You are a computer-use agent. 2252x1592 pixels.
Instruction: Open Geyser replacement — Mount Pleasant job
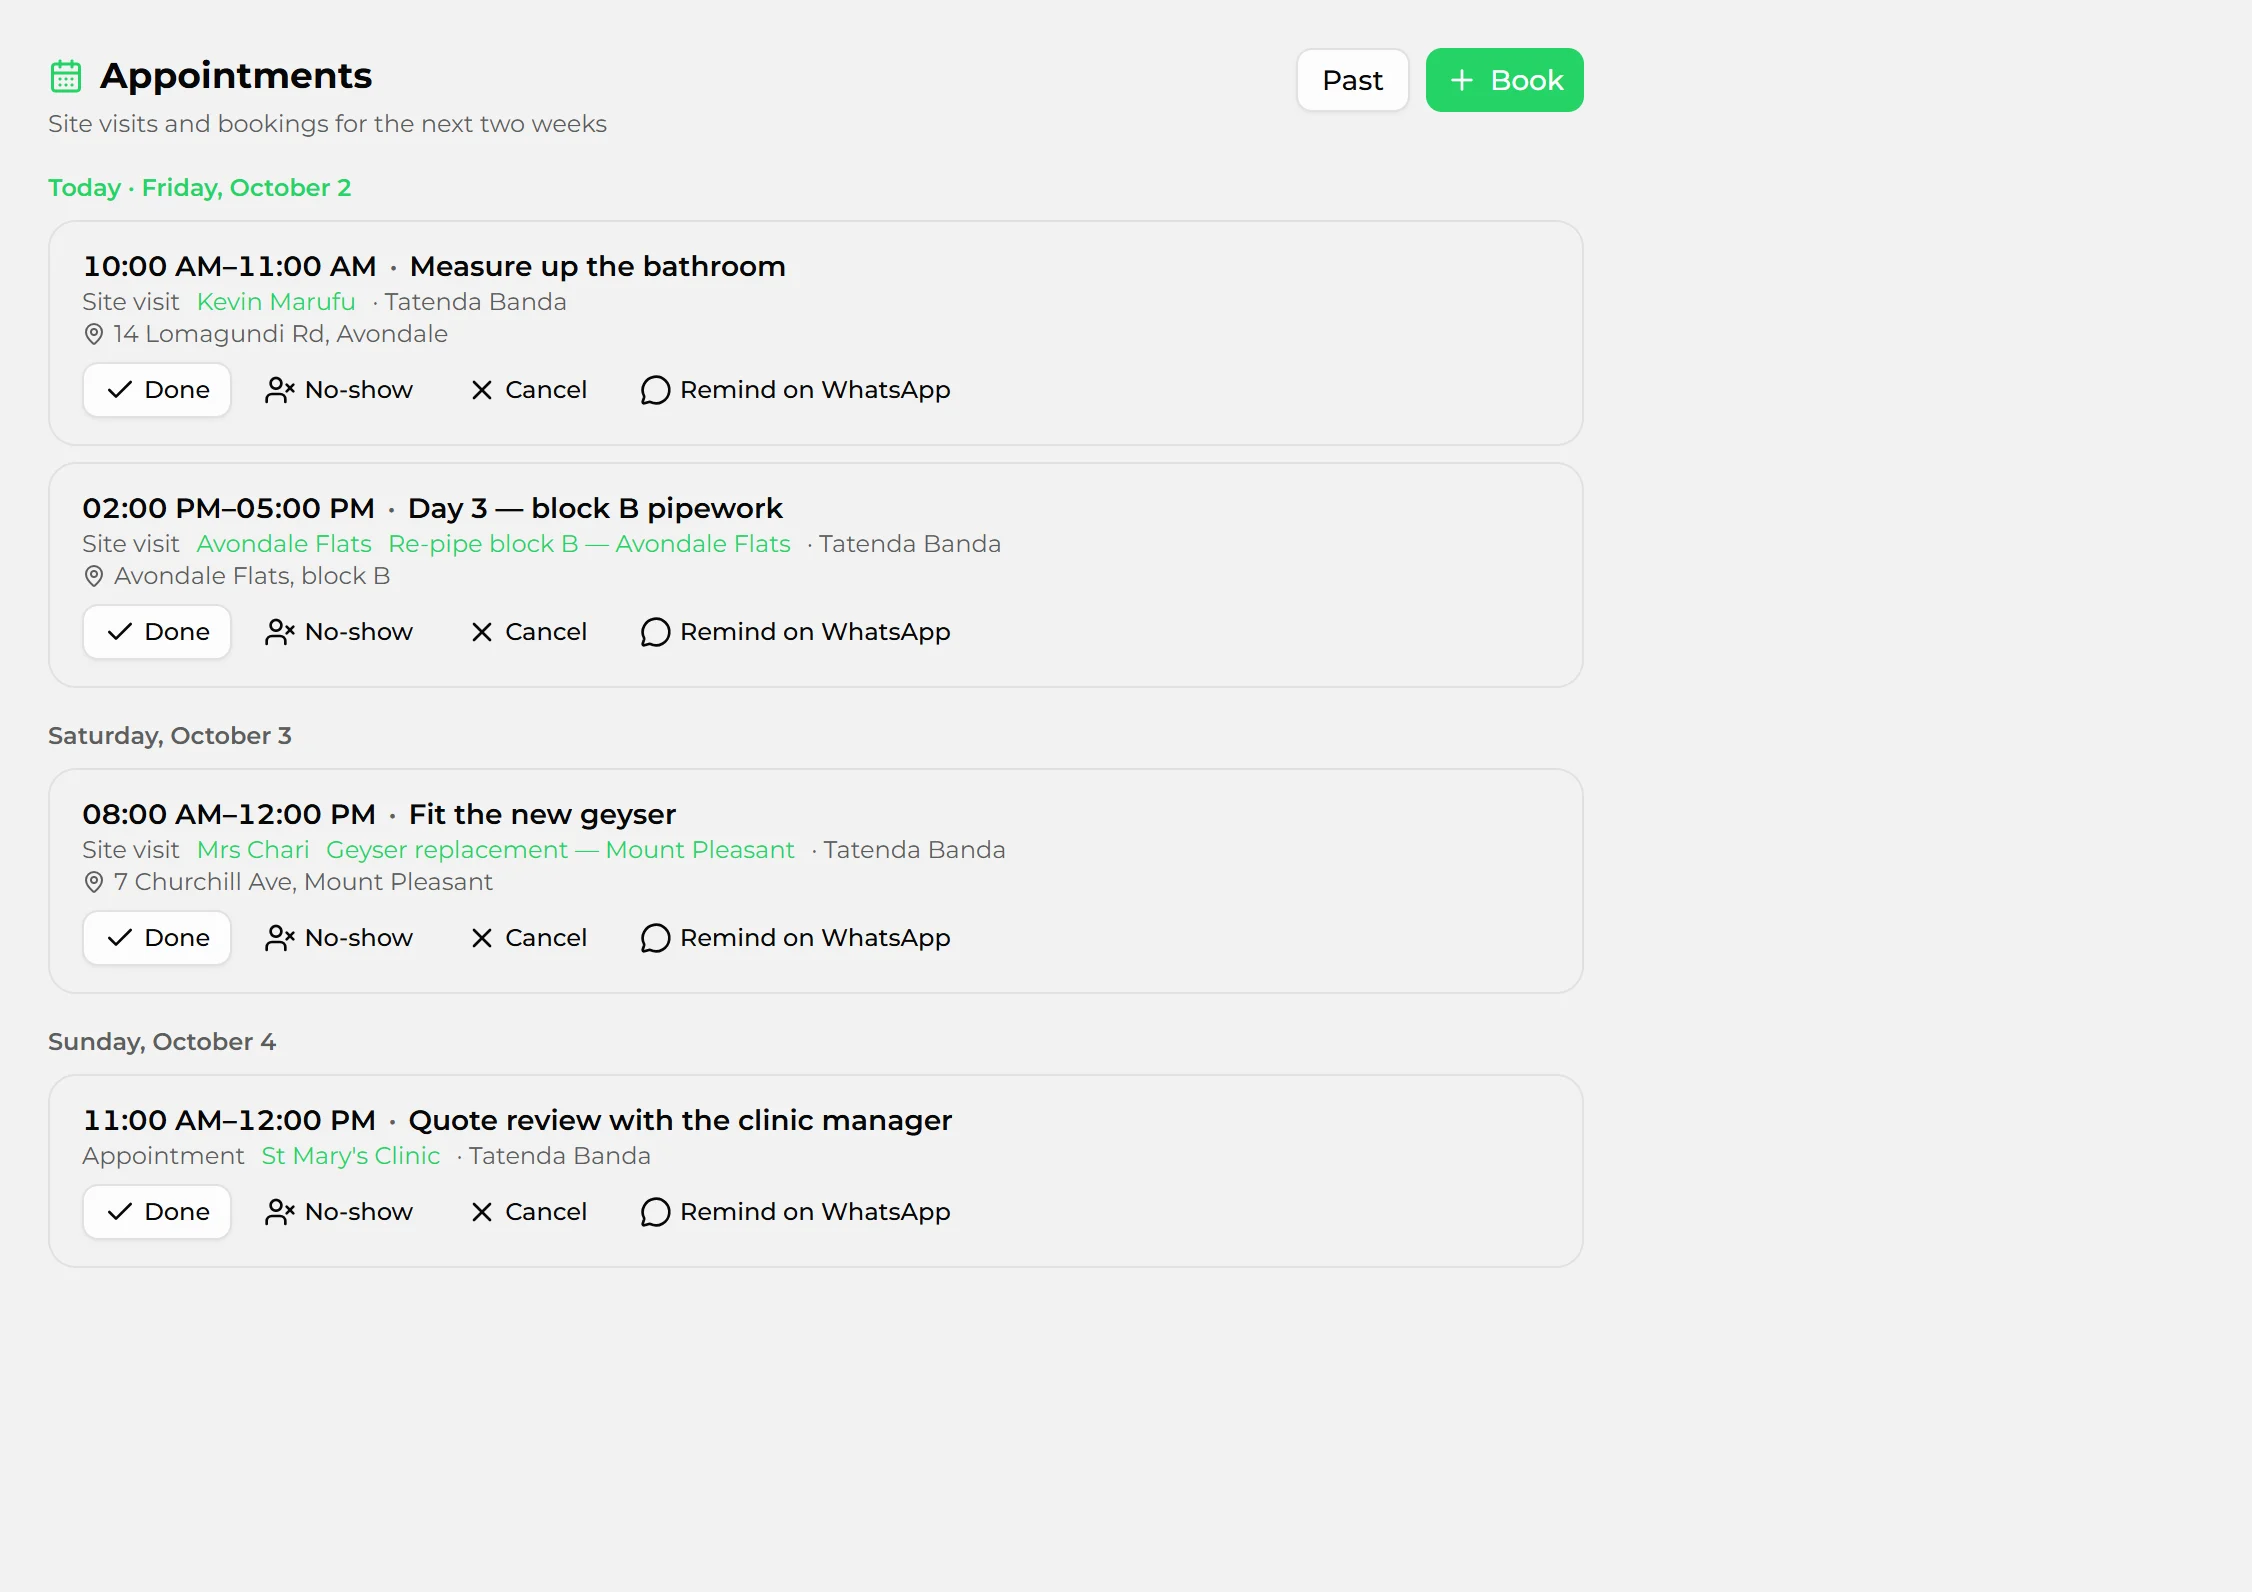tap(560, 850)
